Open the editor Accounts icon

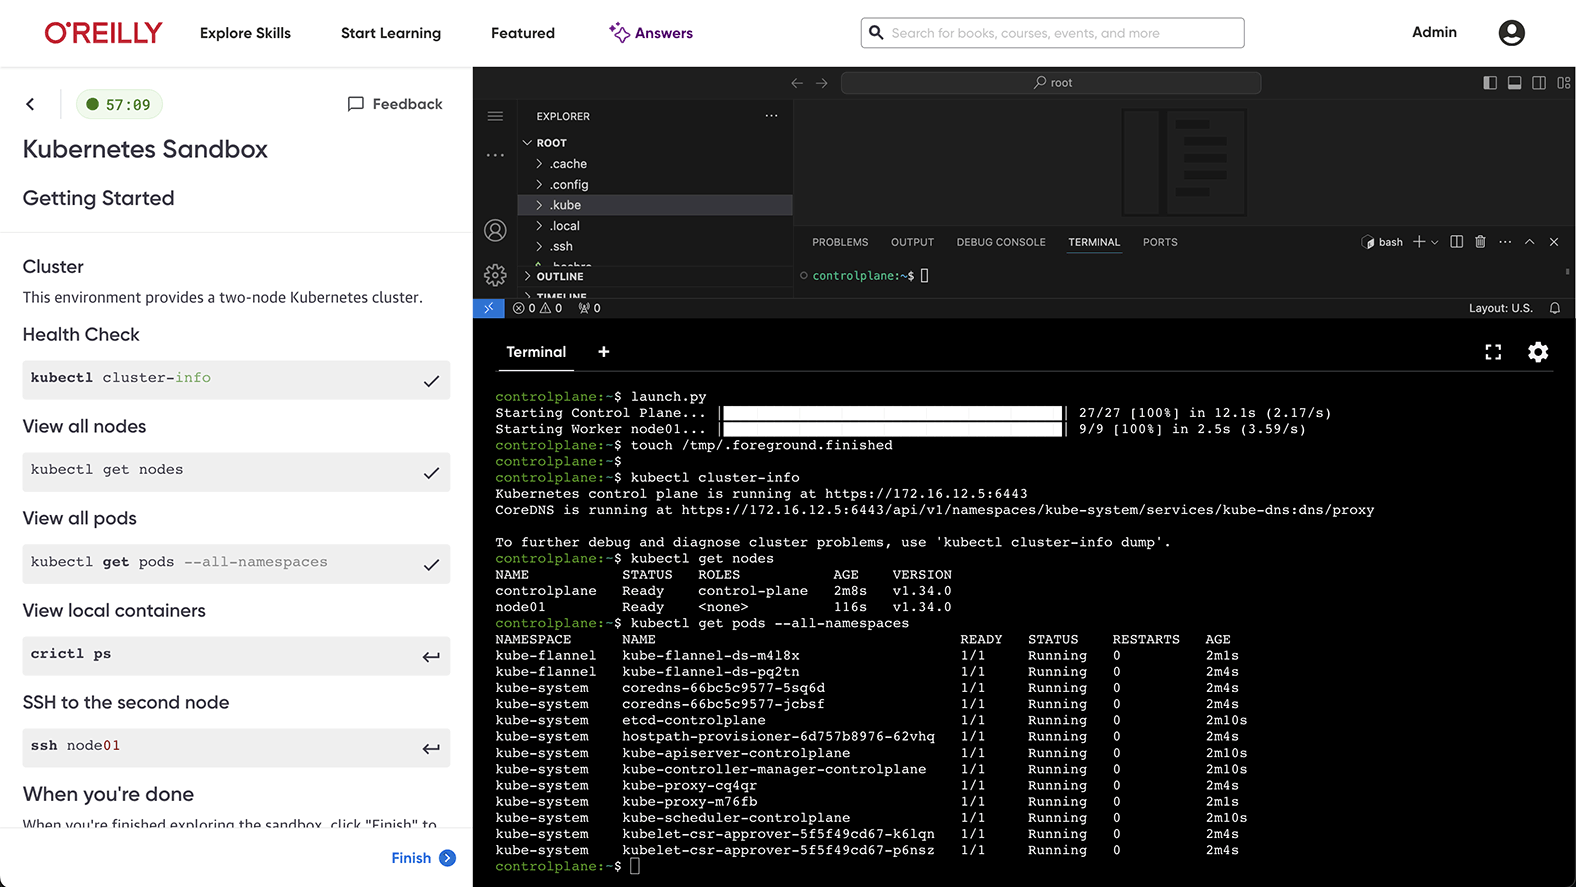click(495, 230)
